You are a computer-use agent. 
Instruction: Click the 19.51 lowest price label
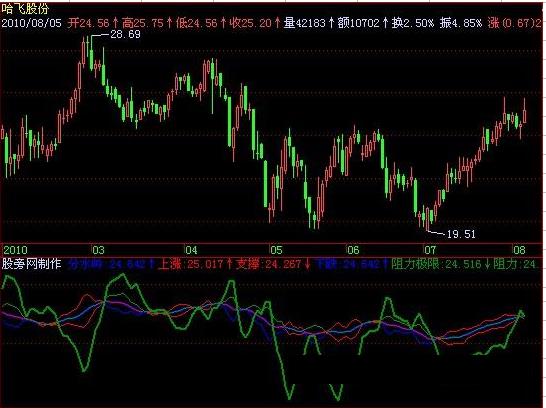point(461,234)
